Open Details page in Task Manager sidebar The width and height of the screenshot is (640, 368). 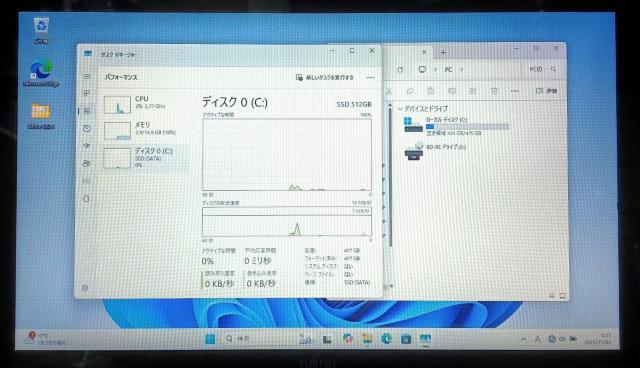[x=87, y=181]
